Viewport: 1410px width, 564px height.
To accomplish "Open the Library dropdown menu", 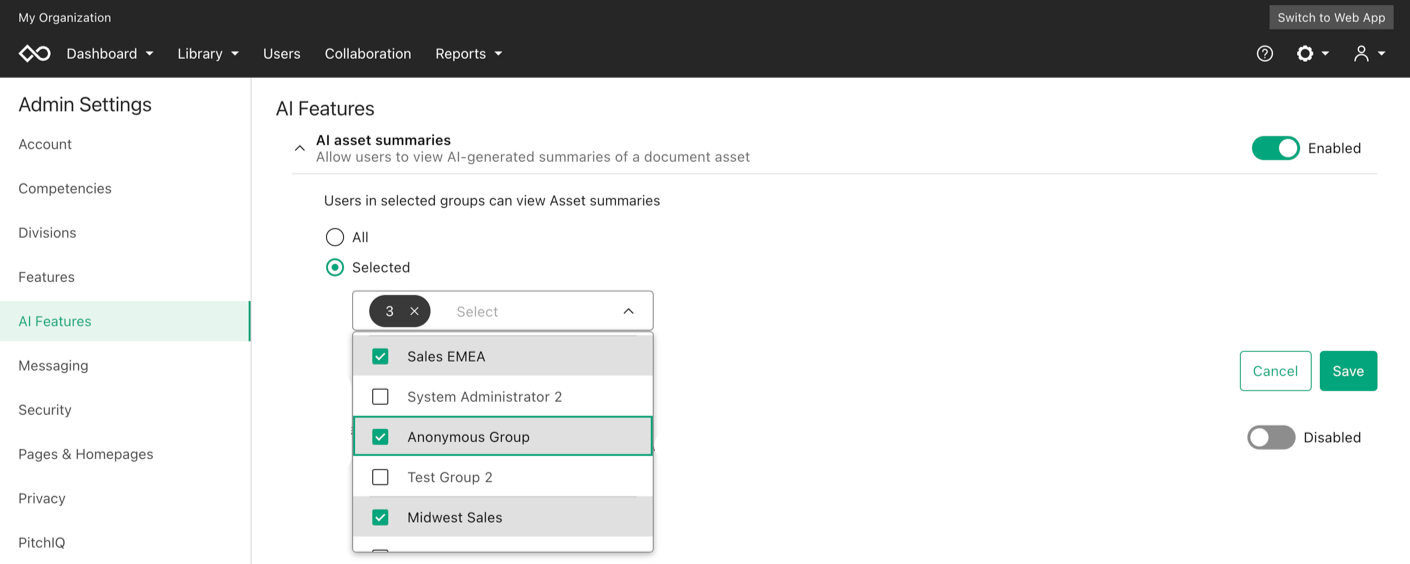I will pos(208,54).
